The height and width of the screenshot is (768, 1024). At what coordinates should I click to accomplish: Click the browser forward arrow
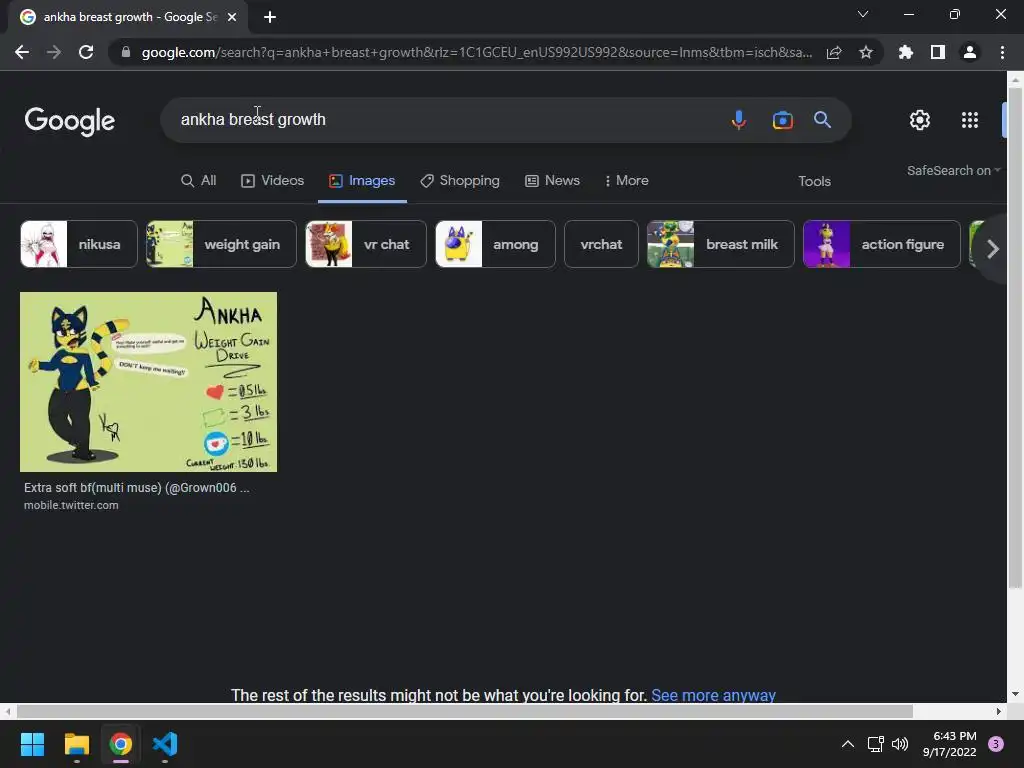click(54, 52)
